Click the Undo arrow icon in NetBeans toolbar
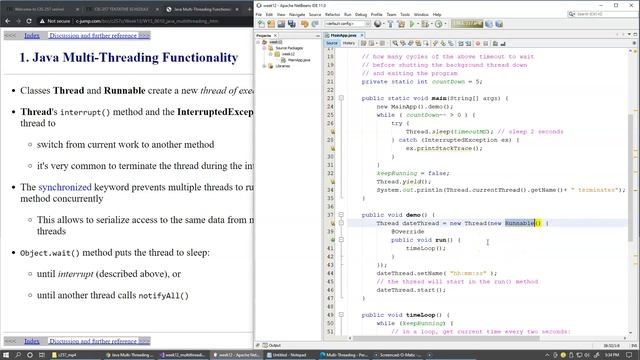 tap(305, 24)
